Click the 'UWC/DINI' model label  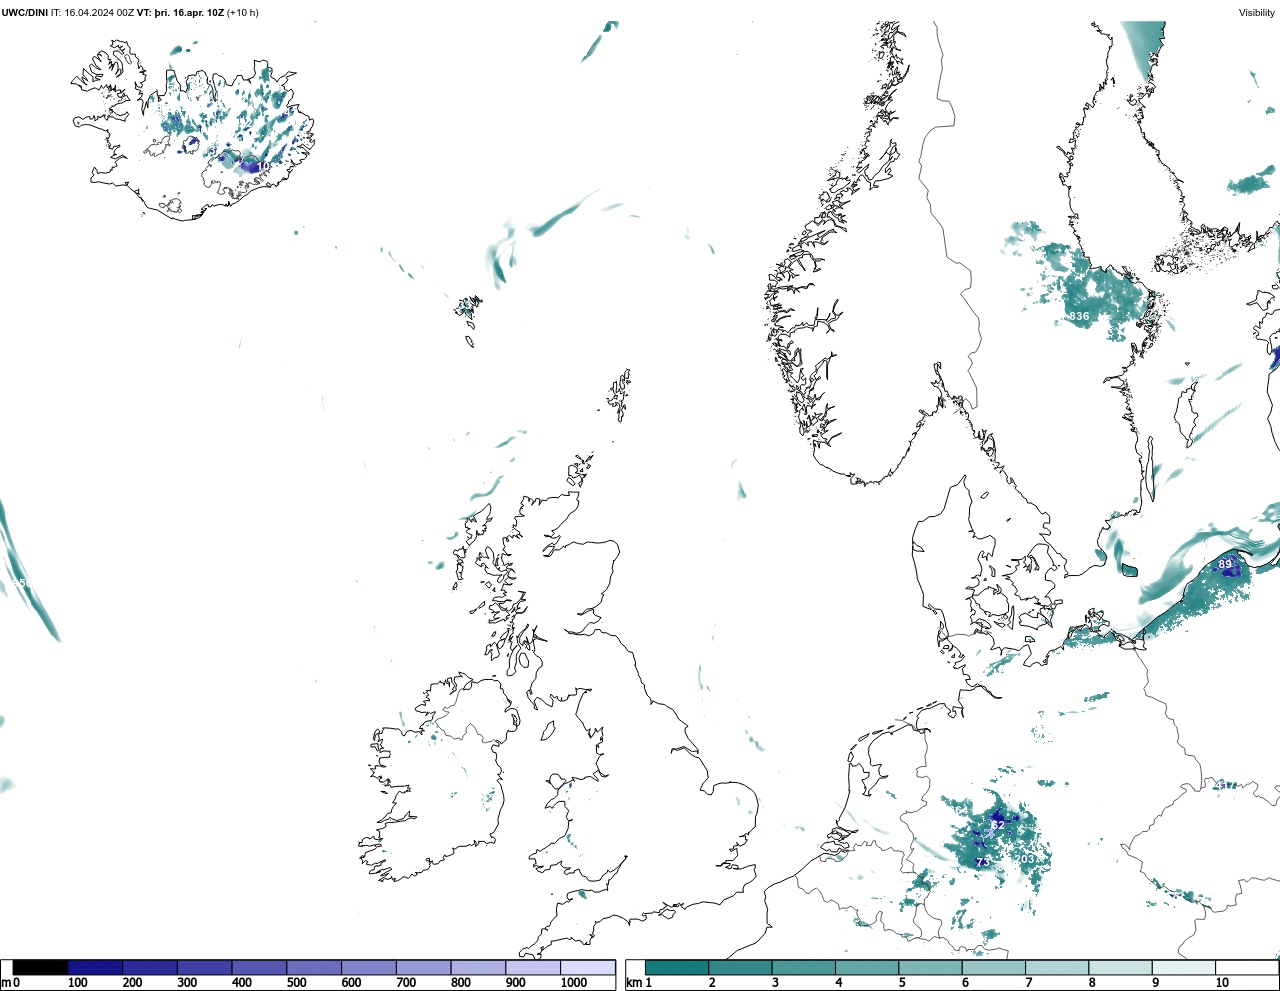(24, 13)
